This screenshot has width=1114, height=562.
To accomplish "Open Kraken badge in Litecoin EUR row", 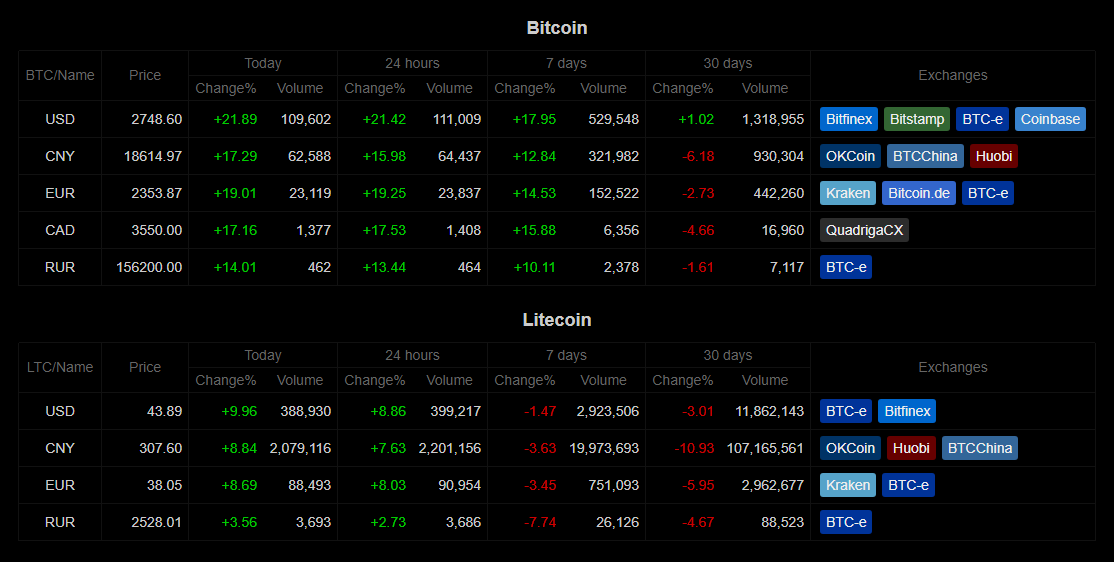I will (x=848, y=485).
